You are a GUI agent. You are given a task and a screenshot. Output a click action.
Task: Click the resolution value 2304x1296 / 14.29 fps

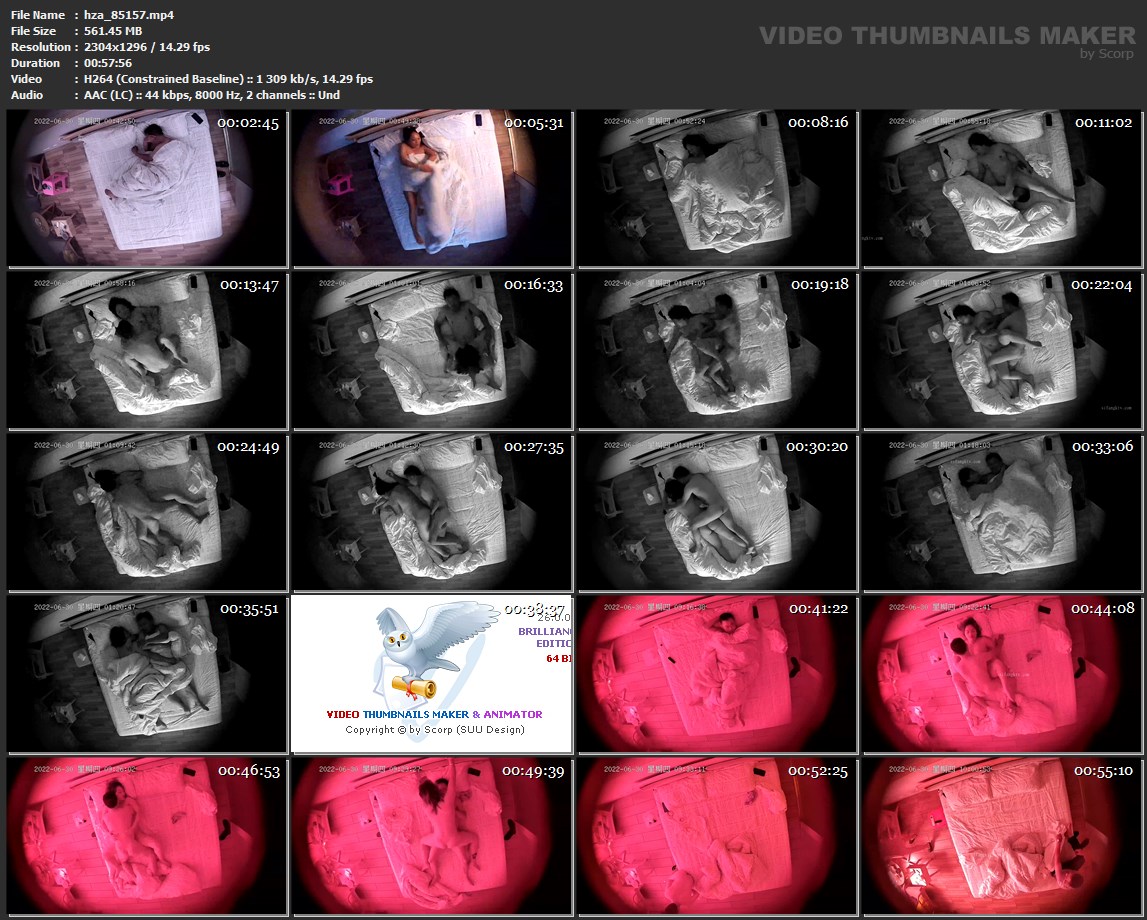[x=147, y=47]
